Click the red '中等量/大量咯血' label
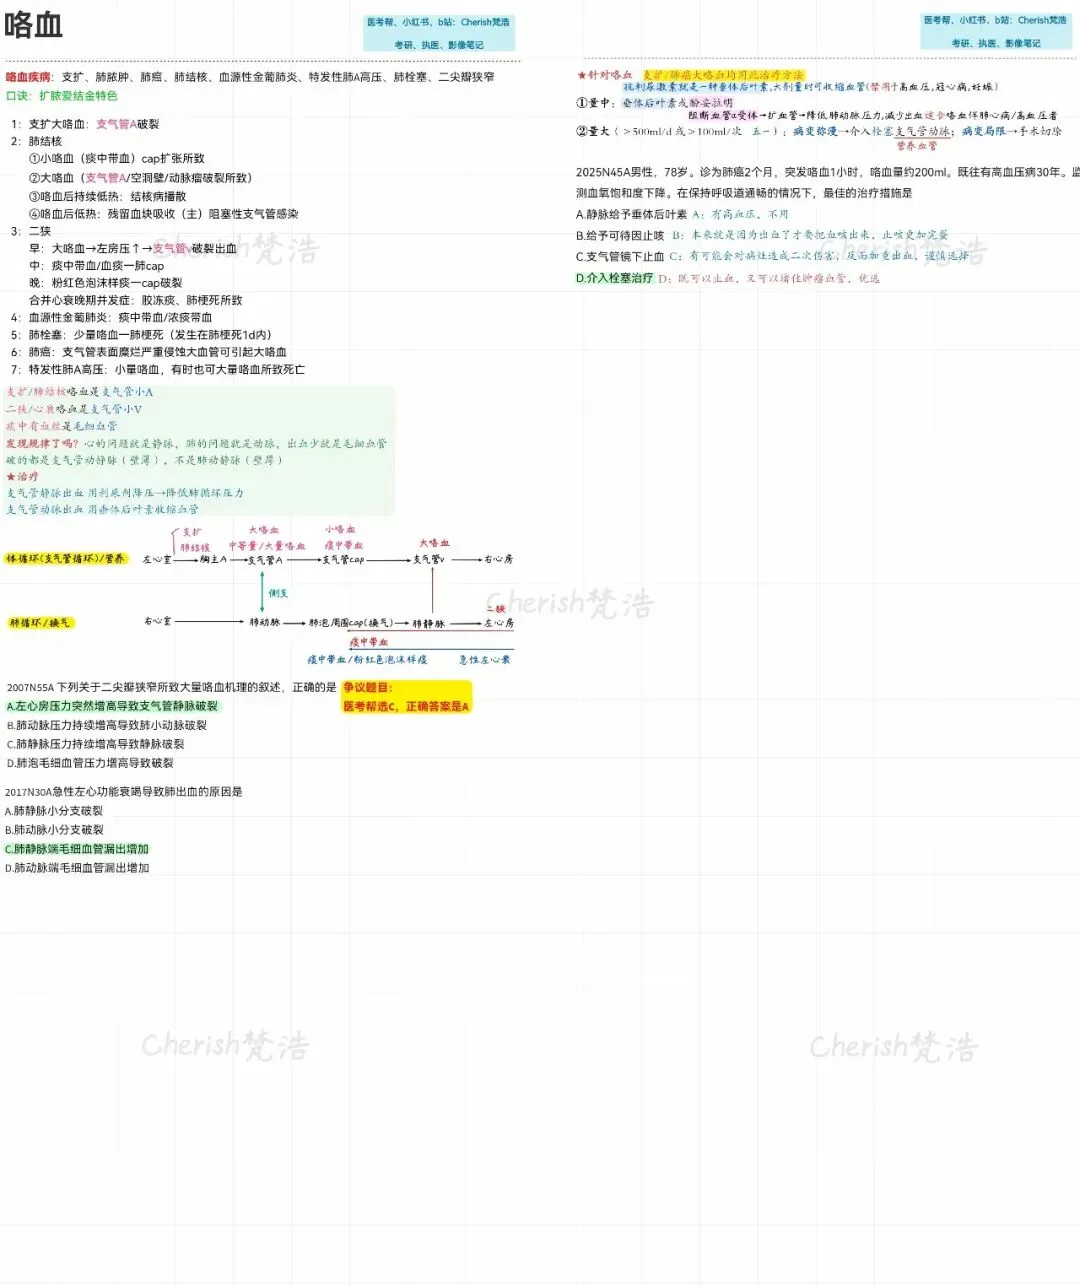The image size is (1080, 1286). click(267, 546)
